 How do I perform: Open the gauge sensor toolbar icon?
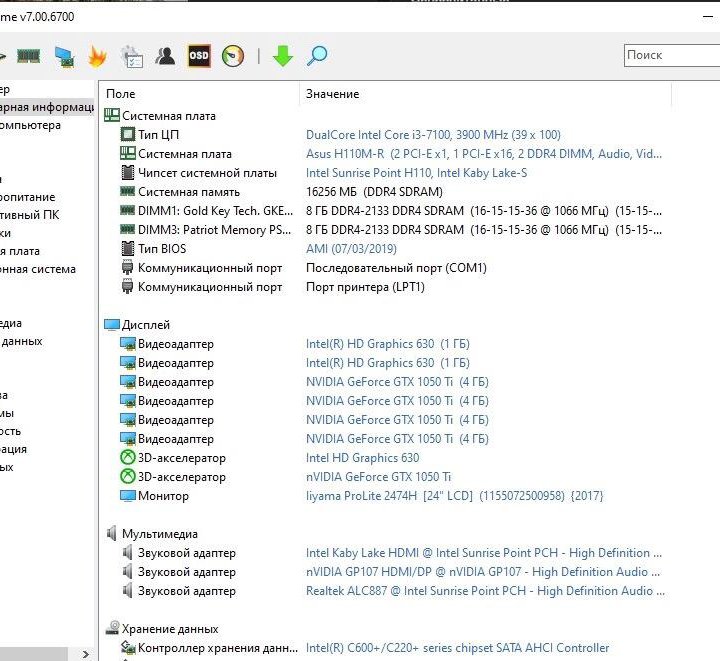click(x=233, y=56)
